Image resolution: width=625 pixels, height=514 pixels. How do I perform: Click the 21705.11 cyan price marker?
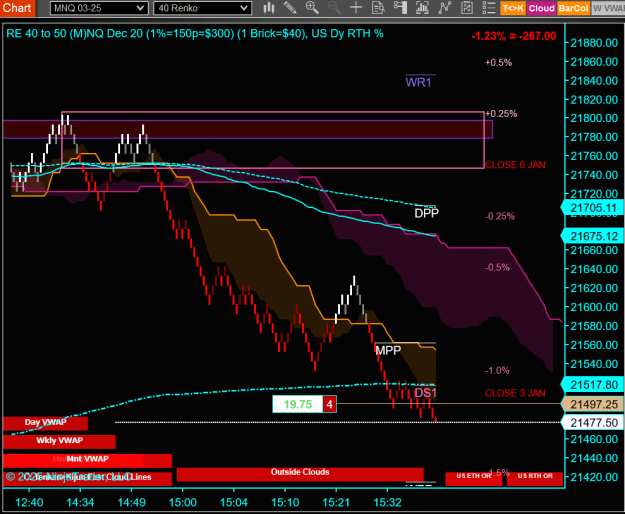point(593,208)
